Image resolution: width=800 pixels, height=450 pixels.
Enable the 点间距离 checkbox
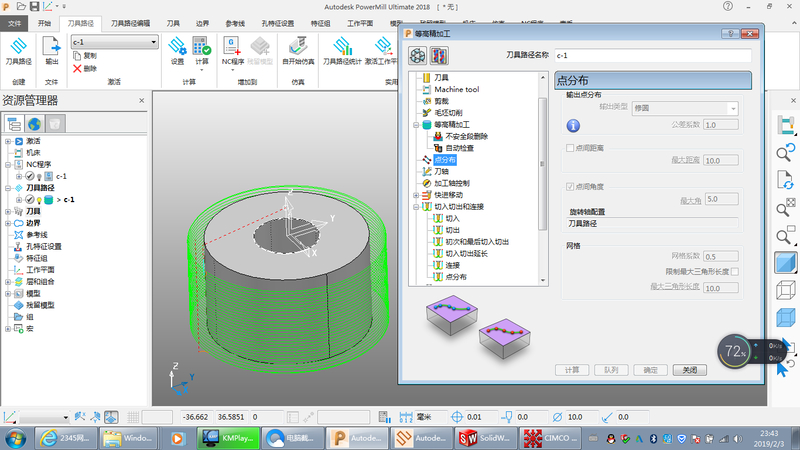click(x=570, y=147)
